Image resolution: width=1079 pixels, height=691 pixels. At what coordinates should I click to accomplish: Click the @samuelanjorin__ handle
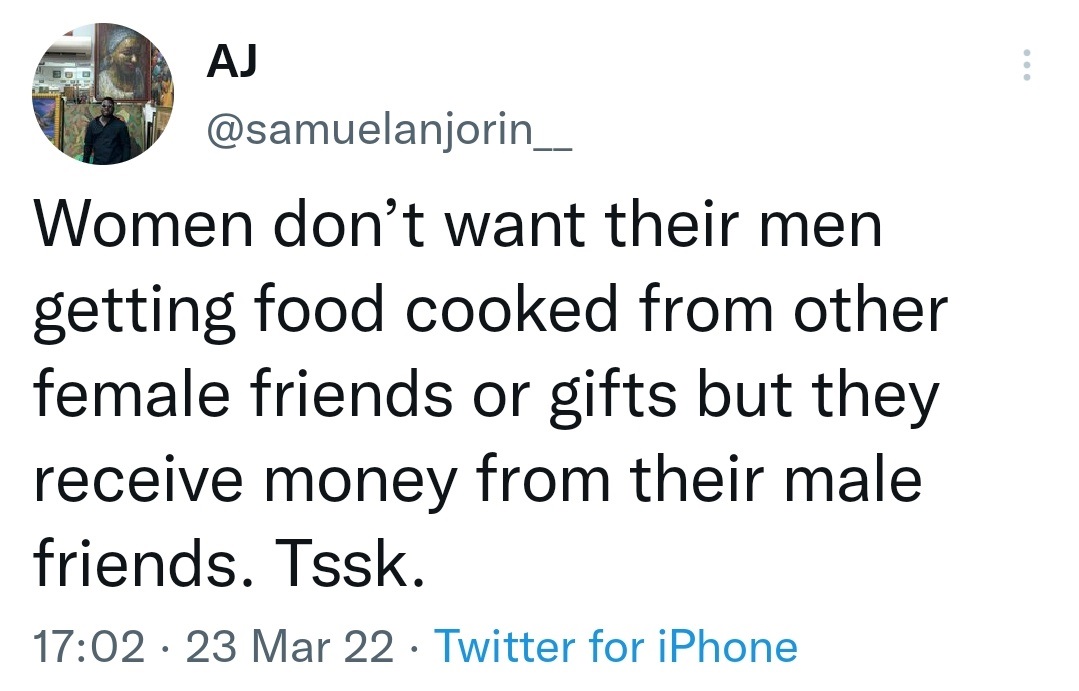pyautogui.click(x=389, y=130)
